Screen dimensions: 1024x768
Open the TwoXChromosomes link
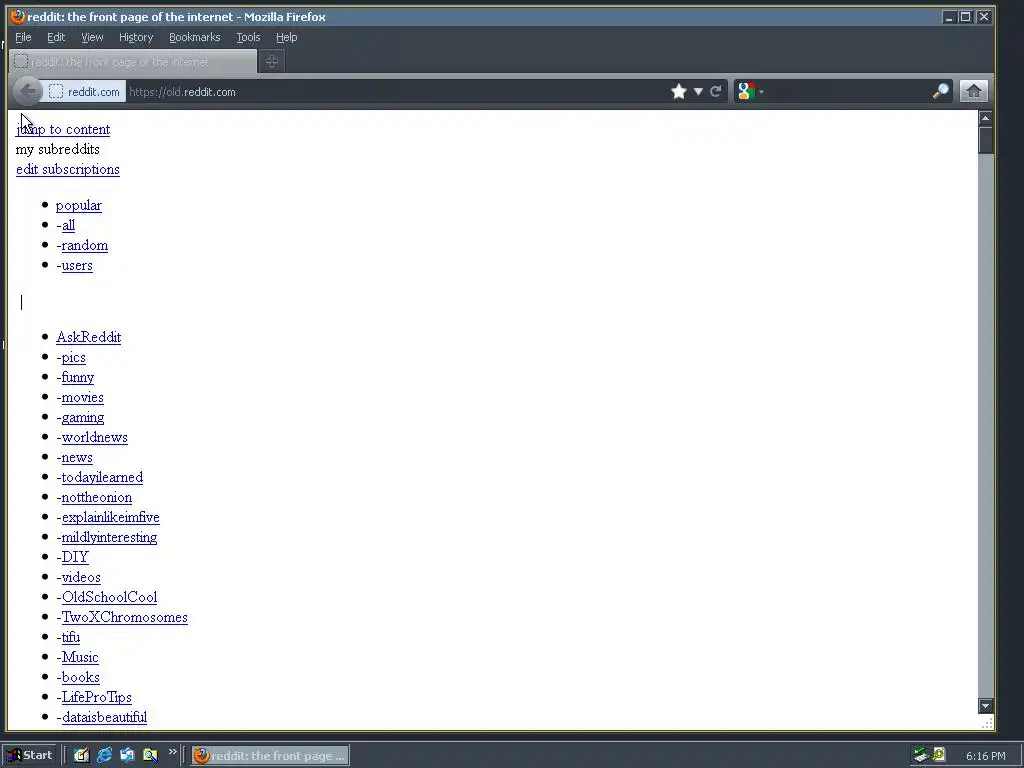click(x=124, y=617)
